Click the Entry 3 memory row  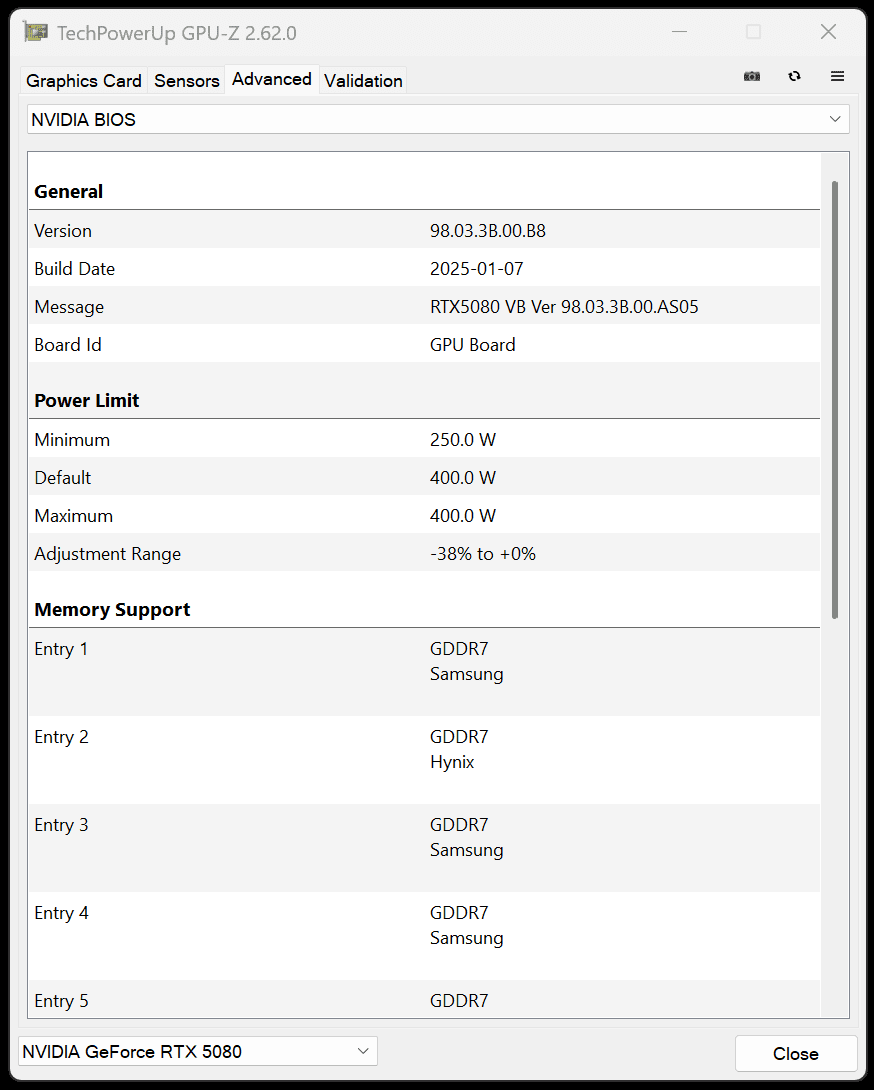pyautogui.click(x=424, y=848)
